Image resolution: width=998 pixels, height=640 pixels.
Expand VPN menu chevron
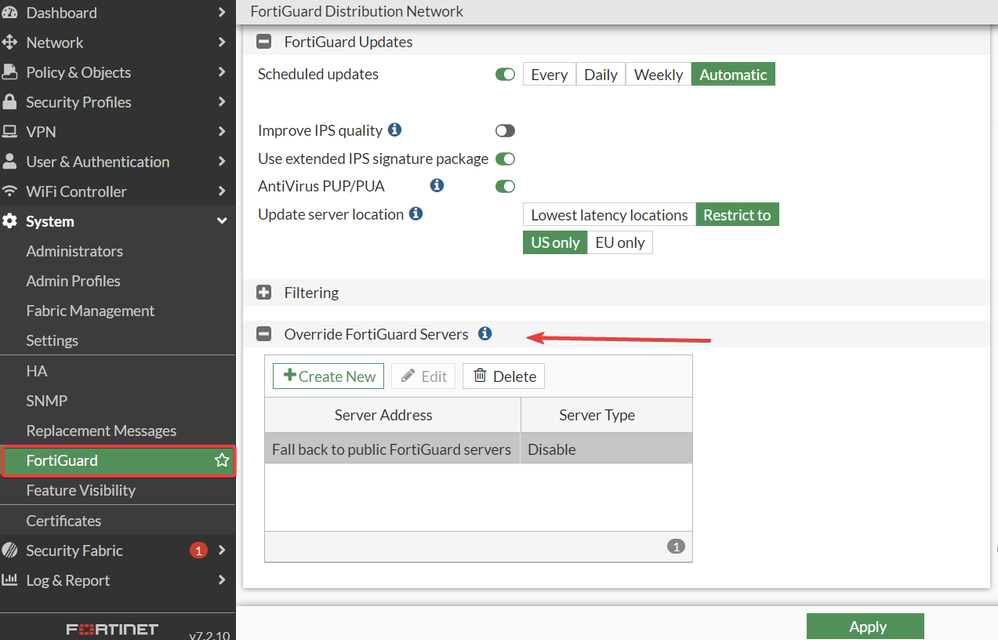(x=221, y=132)
